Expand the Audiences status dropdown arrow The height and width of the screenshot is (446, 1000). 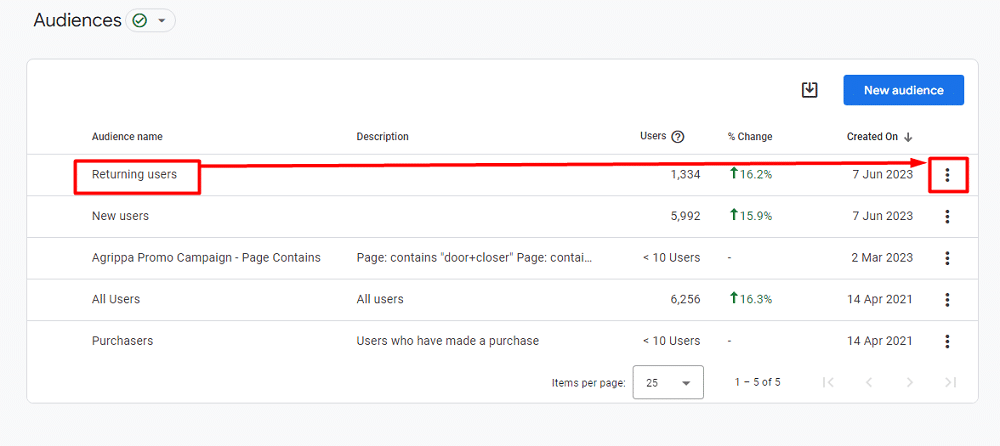162,21
